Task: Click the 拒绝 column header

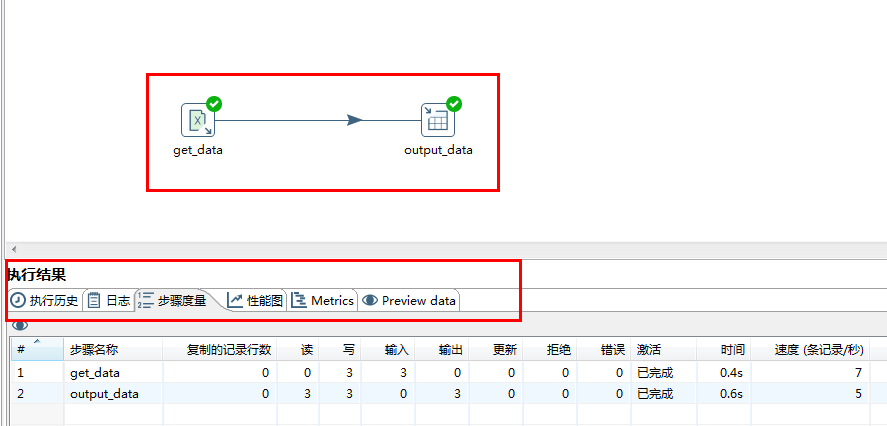Action: pyautogui.click(x=550, y=349)
